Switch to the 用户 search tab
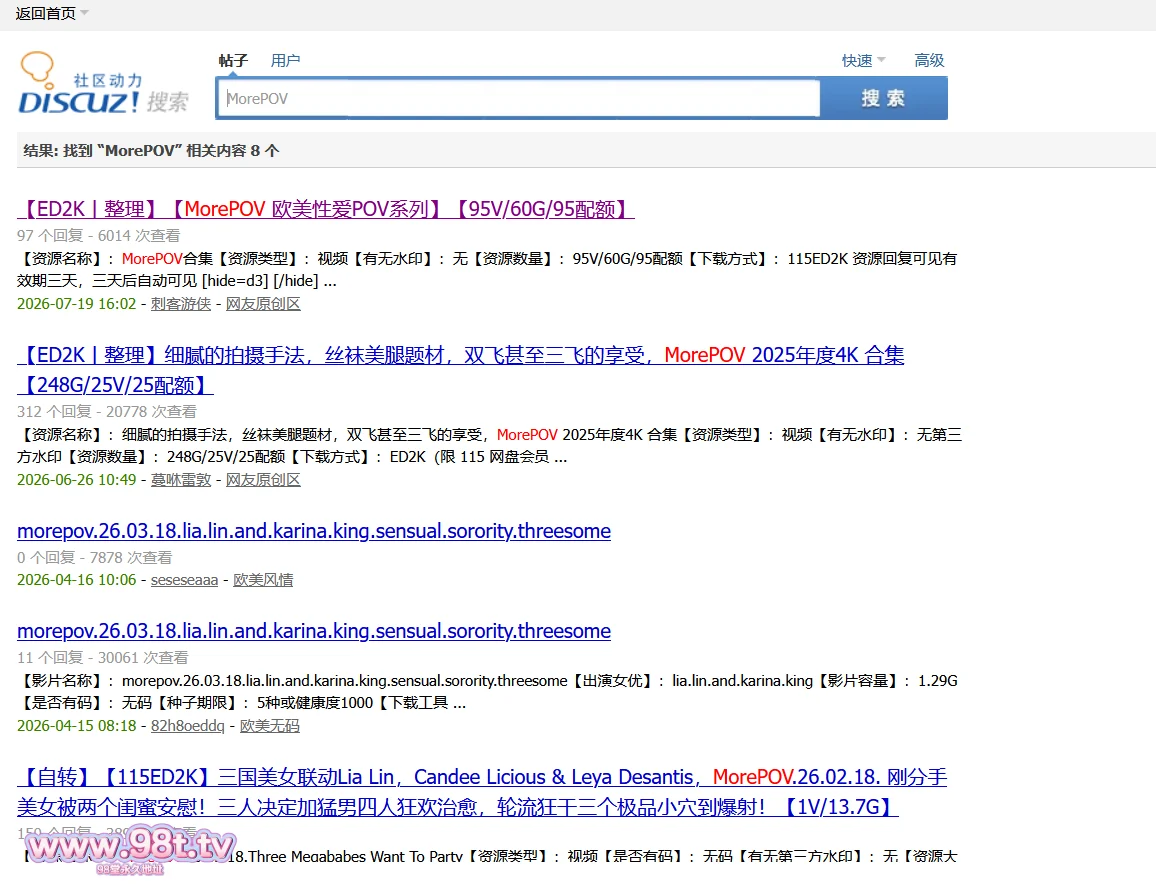 tap(285, 61)
